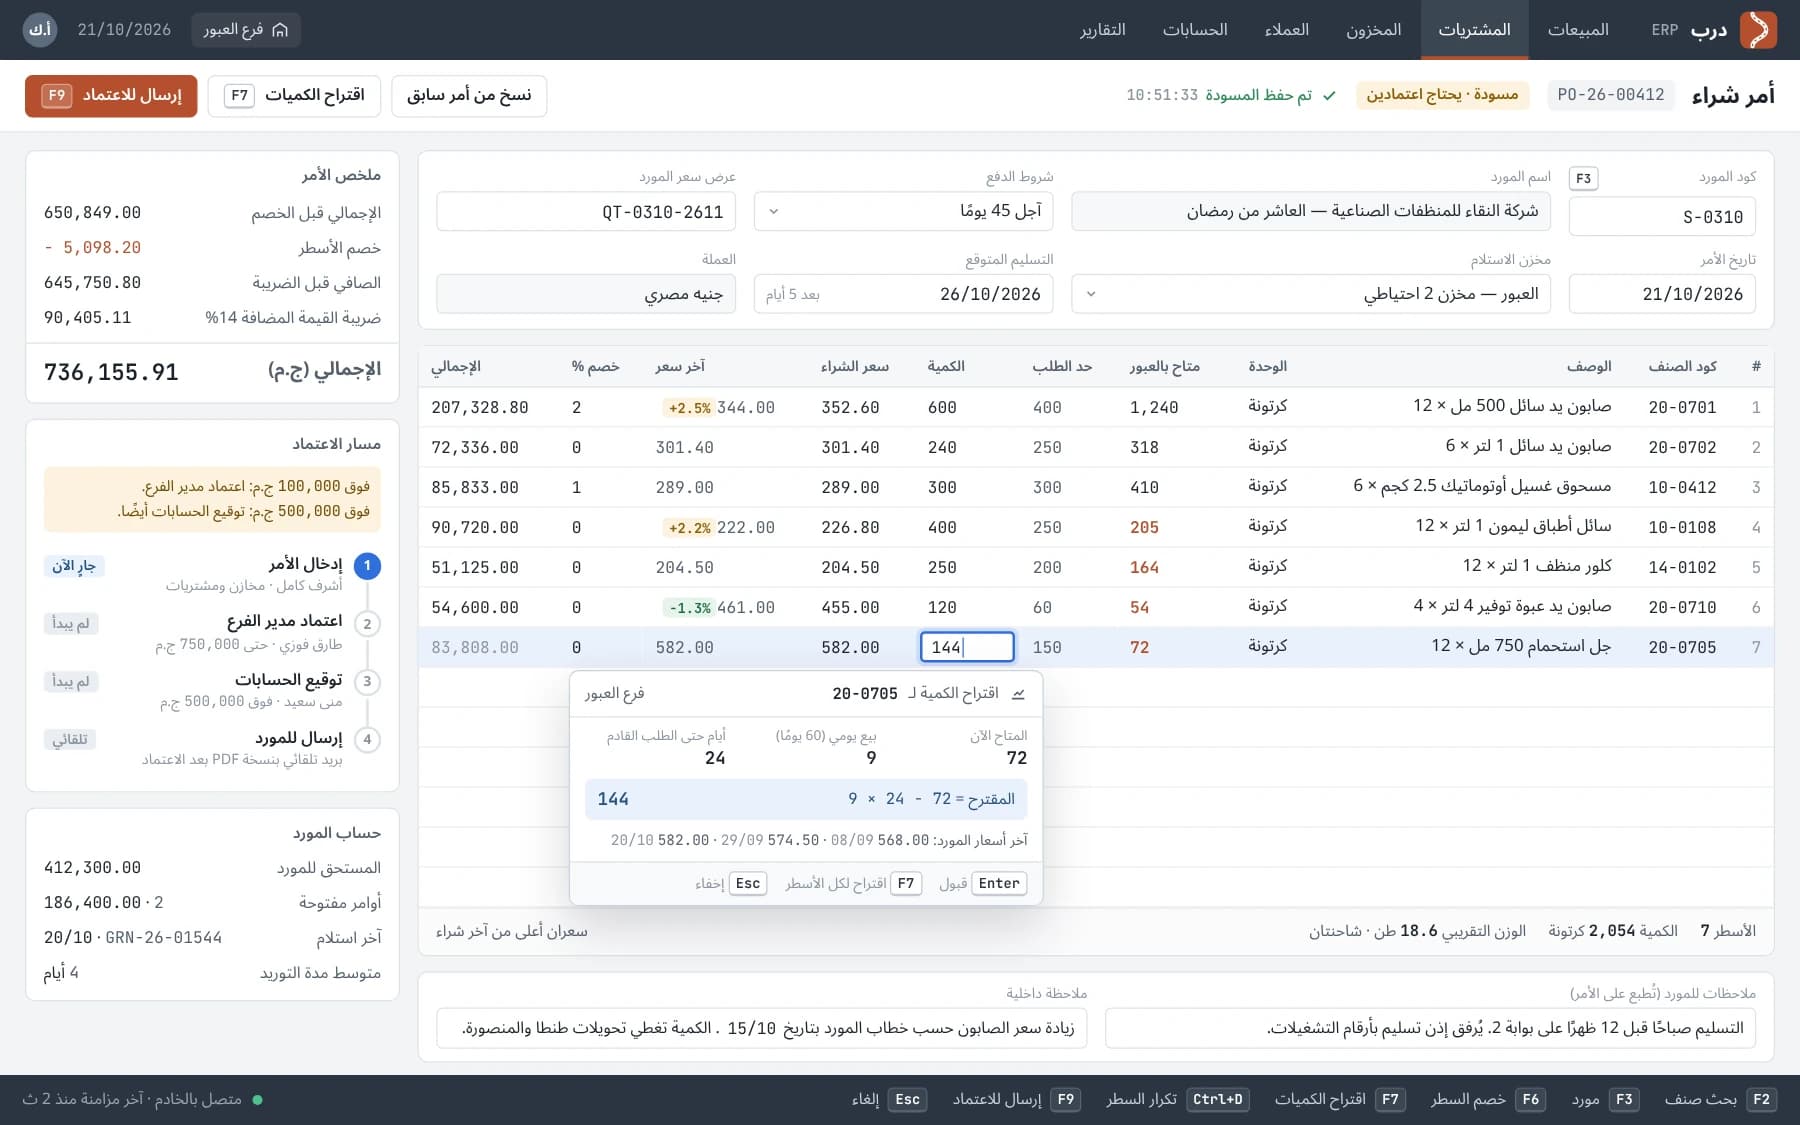This screenshot has width=1800, height=1125.
Task: Click item code 20-0701 cell
Action: click(x=1682, y=407)
